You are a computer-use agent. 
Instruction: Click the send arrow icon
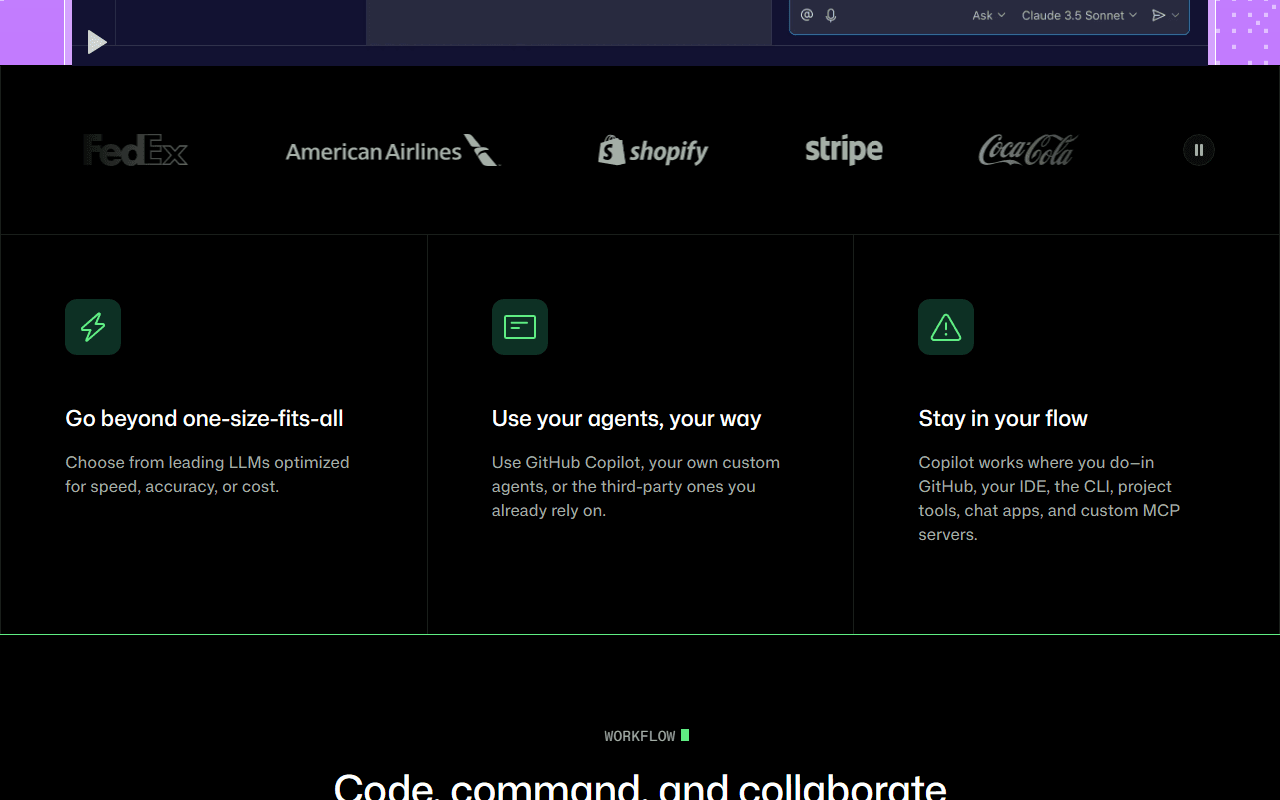pyautogui.click(x=1158, y=15)
